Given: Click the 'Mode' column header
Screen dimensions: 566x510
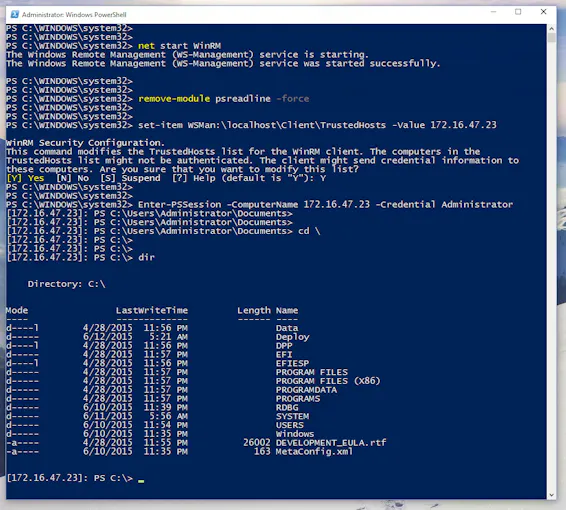Looking at the screenshot, I should tap(17, 310).
